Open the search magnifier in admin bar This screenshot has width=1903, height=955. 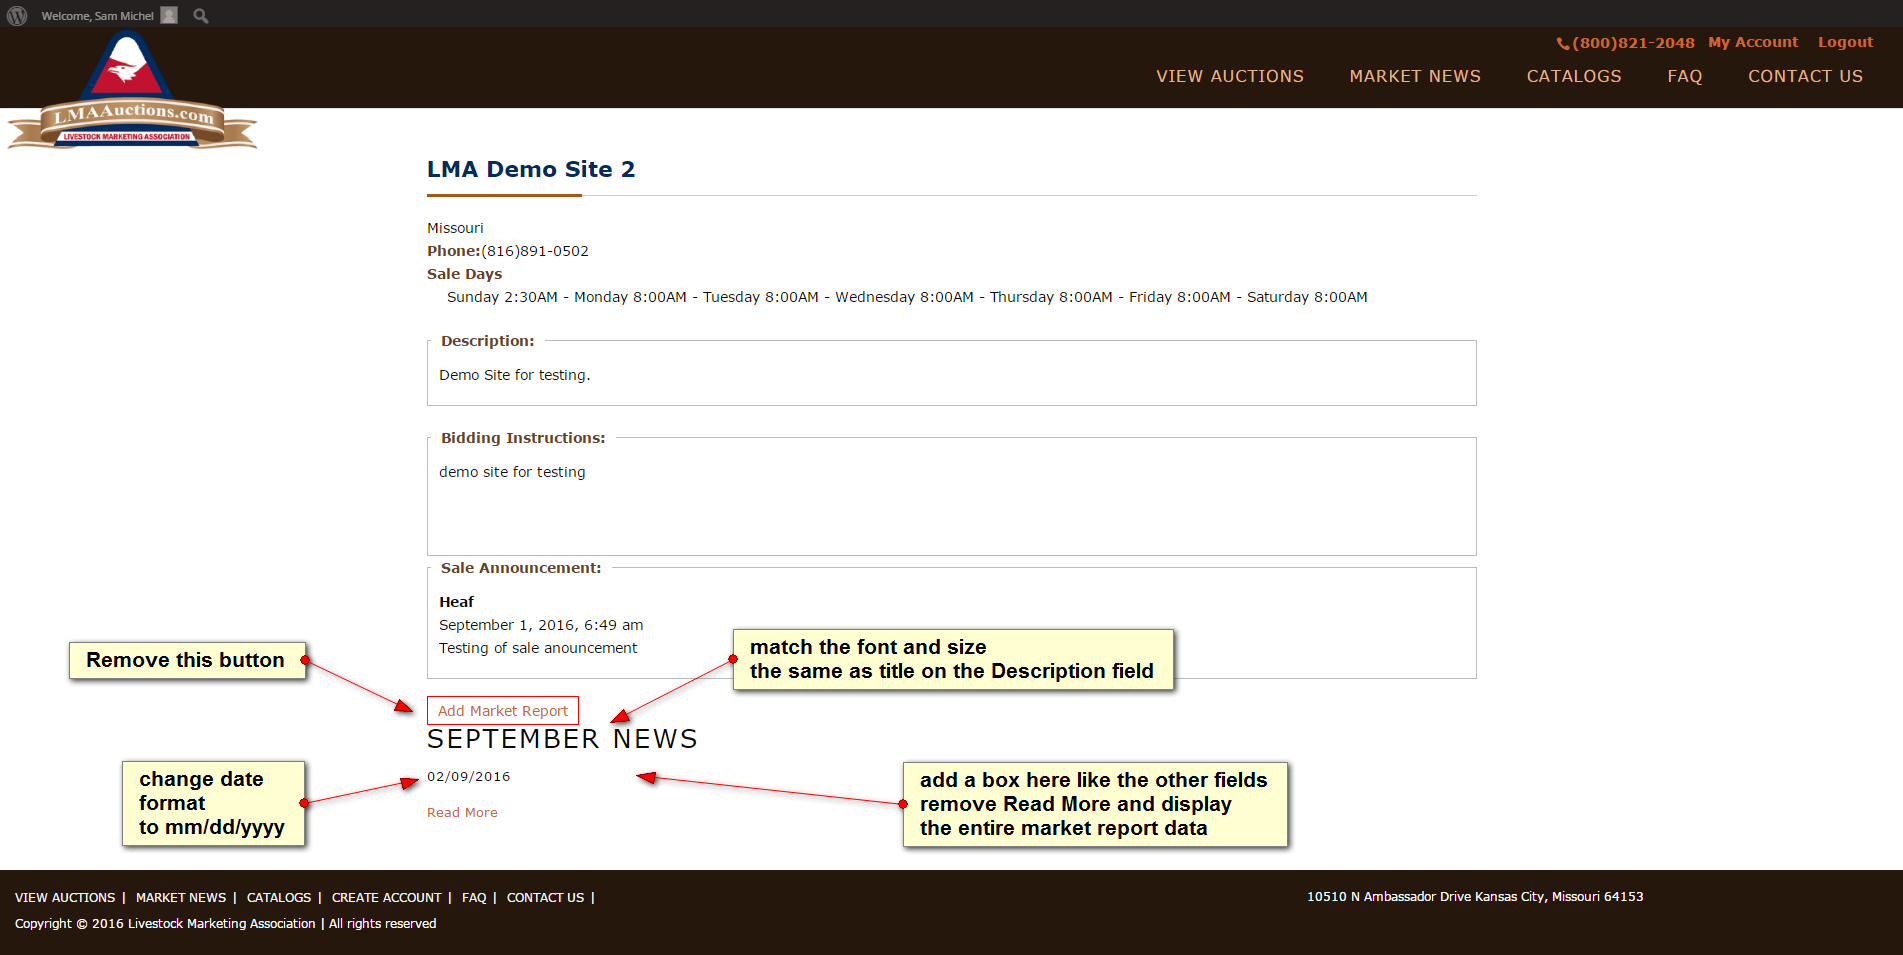(201, 16)
